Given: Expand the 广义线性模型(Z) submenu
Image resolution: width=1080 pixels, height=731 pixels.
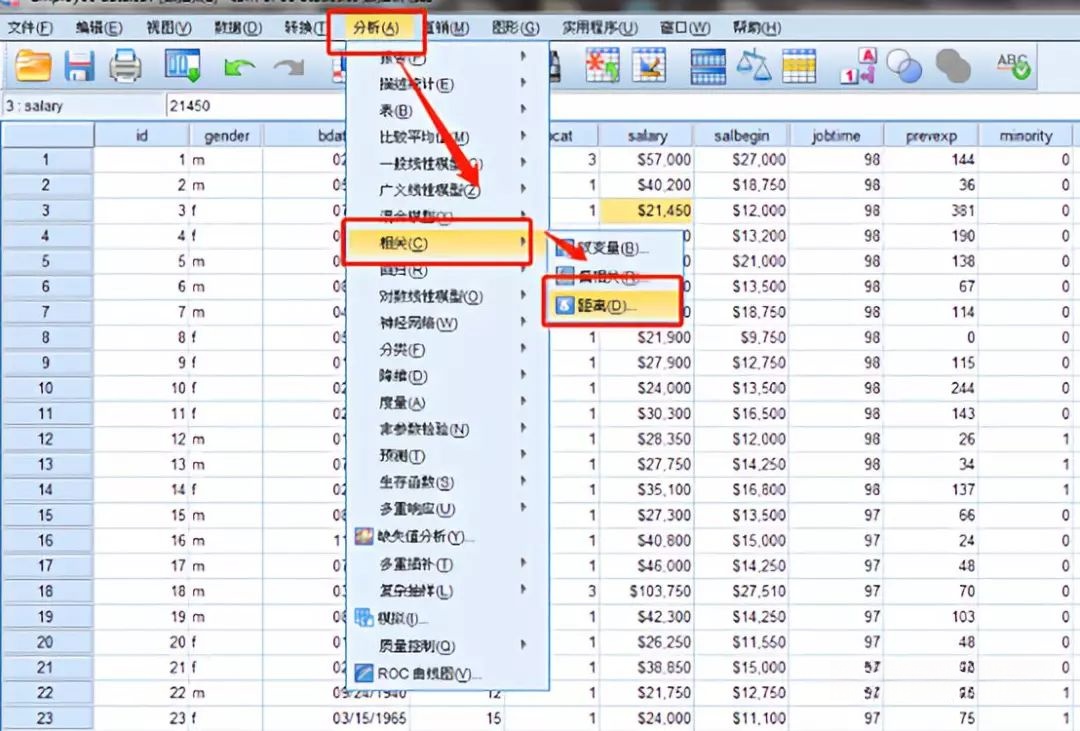Looking at the screenshot, I should (448, 190).
